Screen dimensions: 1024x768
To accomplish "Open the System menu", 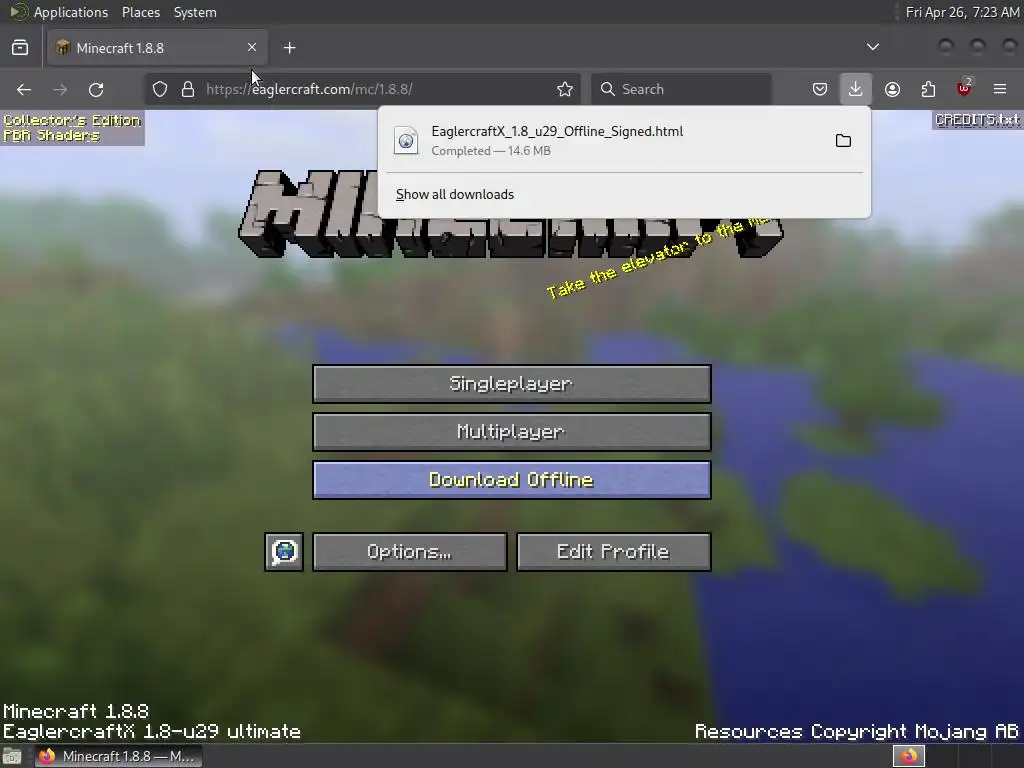I will (x=195, y=12).
